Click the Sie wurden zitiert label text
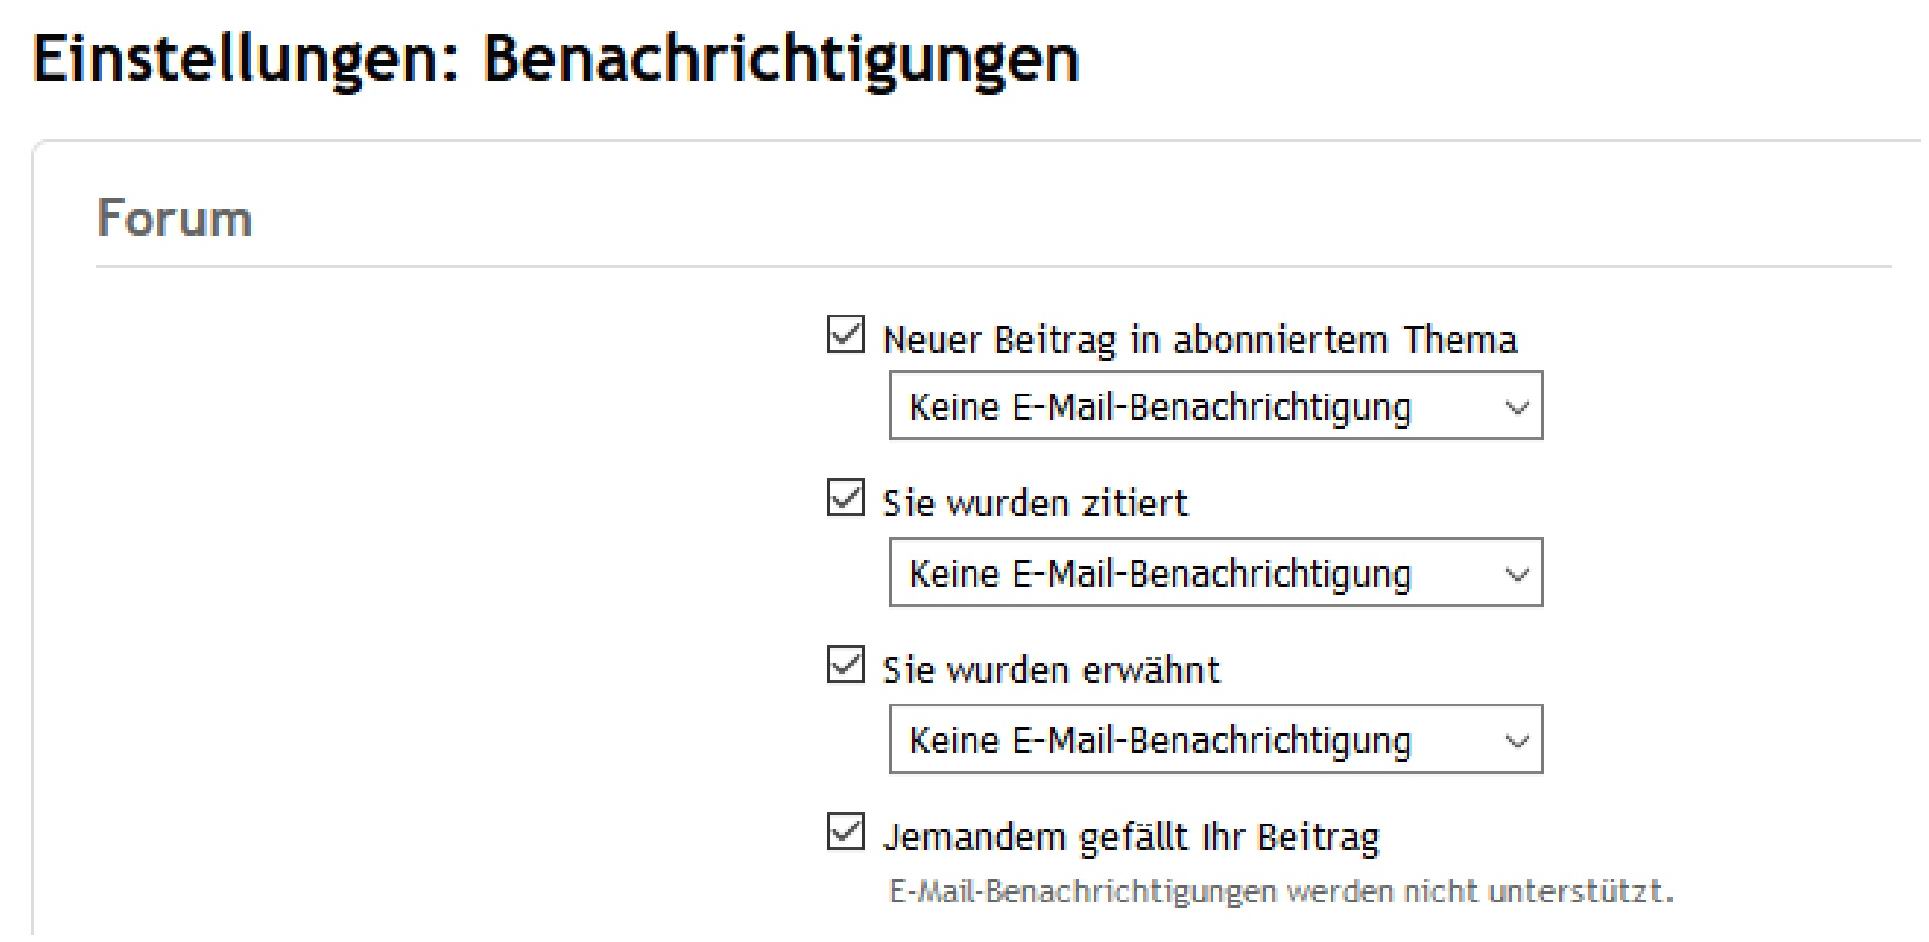Image resolution: width=1929 pixels, height=942 pixels. tap(1035, 503)
